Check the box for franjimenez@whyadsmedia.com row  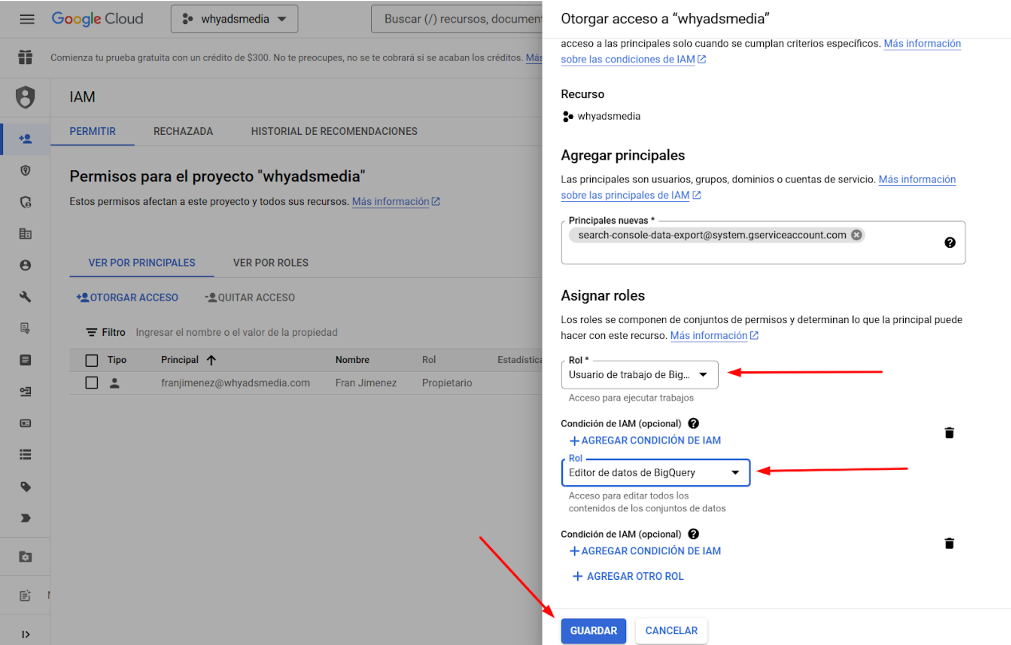tap(92, 383)
